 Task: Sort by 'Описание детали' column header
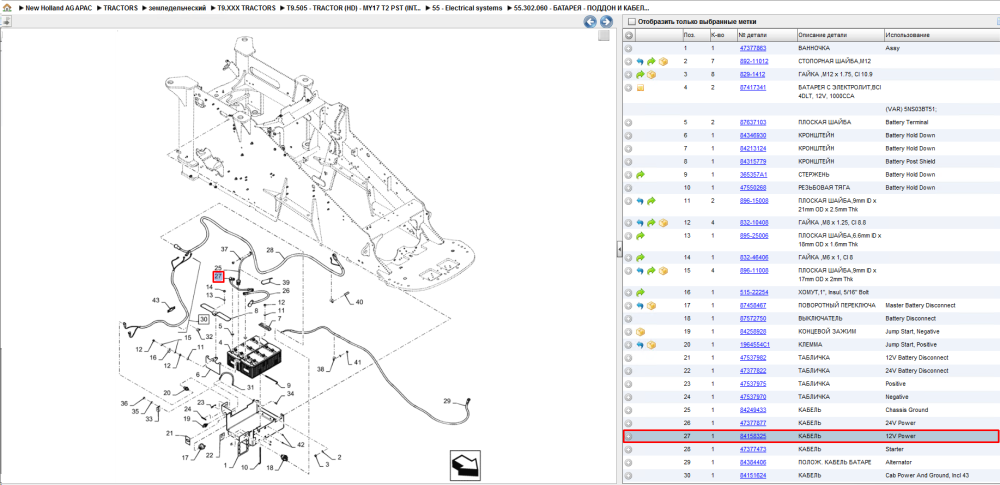click(840, 35)
